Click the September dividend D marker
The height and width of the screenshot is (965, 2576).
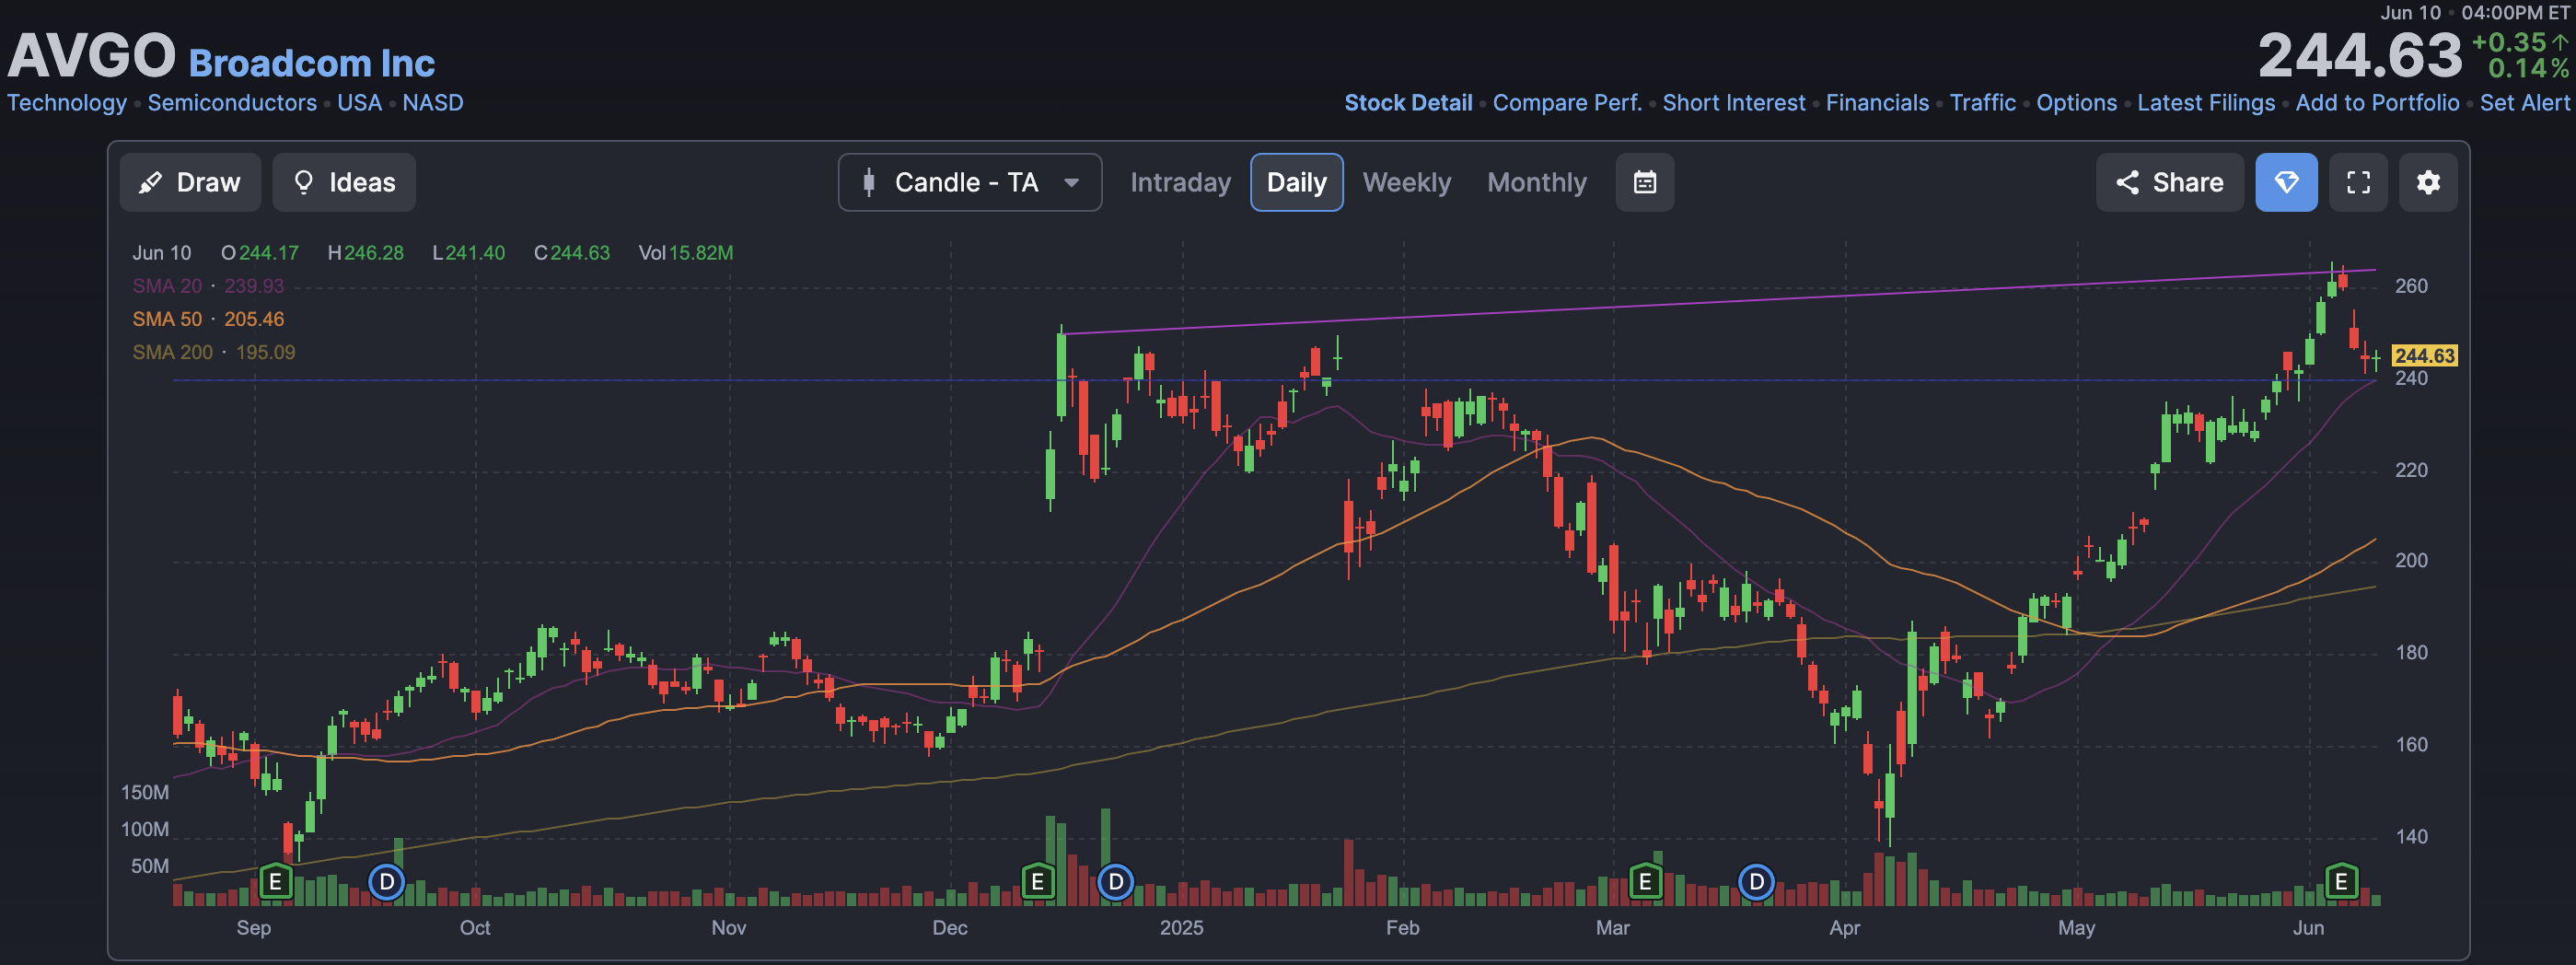pyautogui.click(x=386, y=882)
